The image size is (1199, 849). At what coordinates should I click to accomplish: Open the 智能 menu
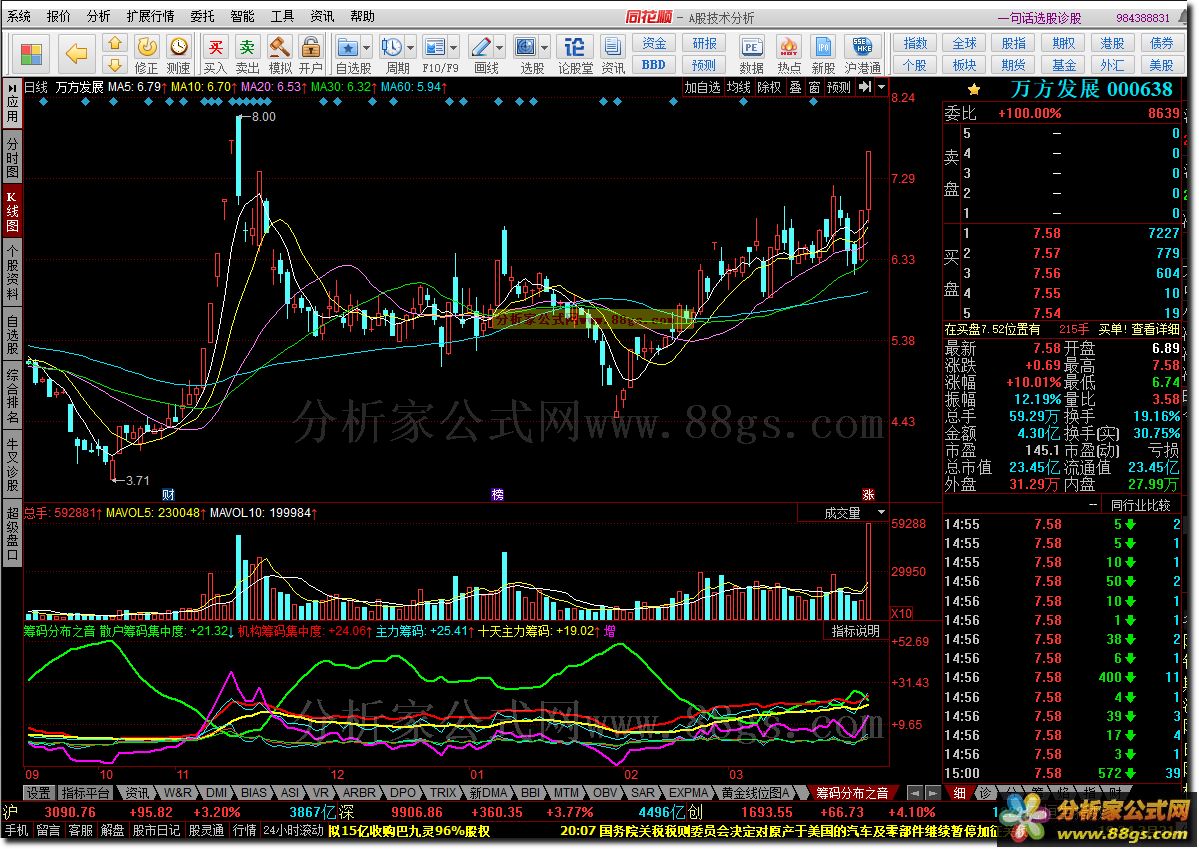(x=242, y=16)
